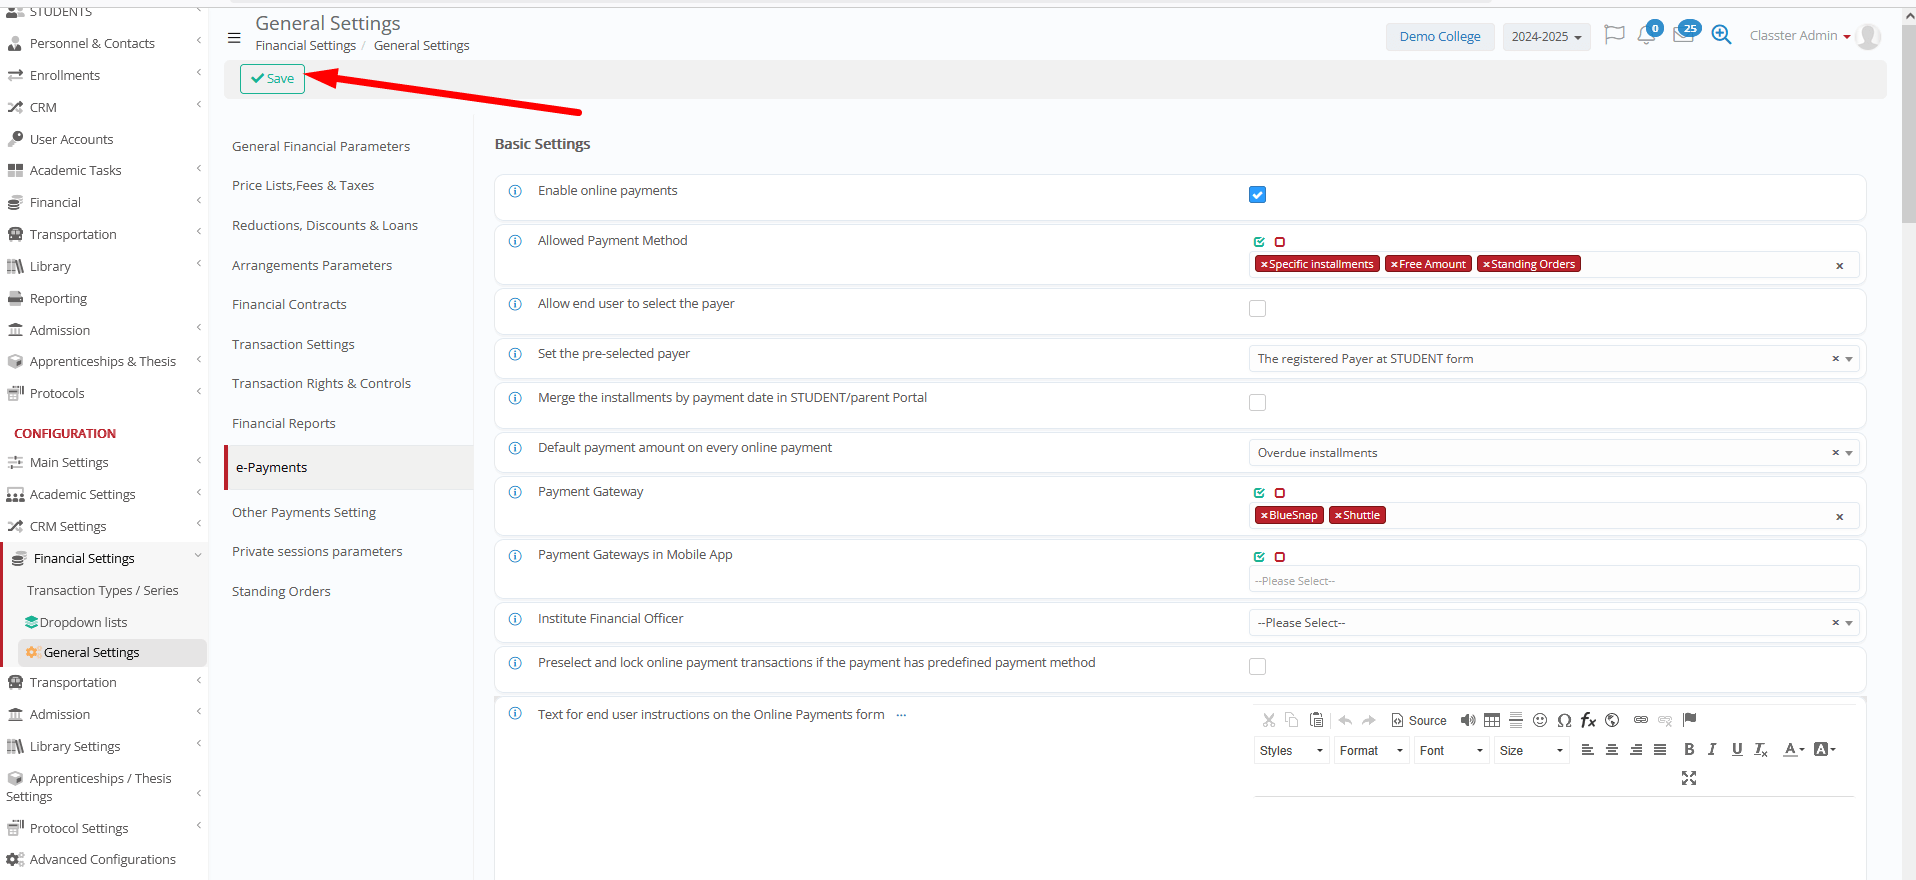Open the messages envelope icon
Image resolution: width=1916 pixels, height=880 pixels.
click(1683, 36)
